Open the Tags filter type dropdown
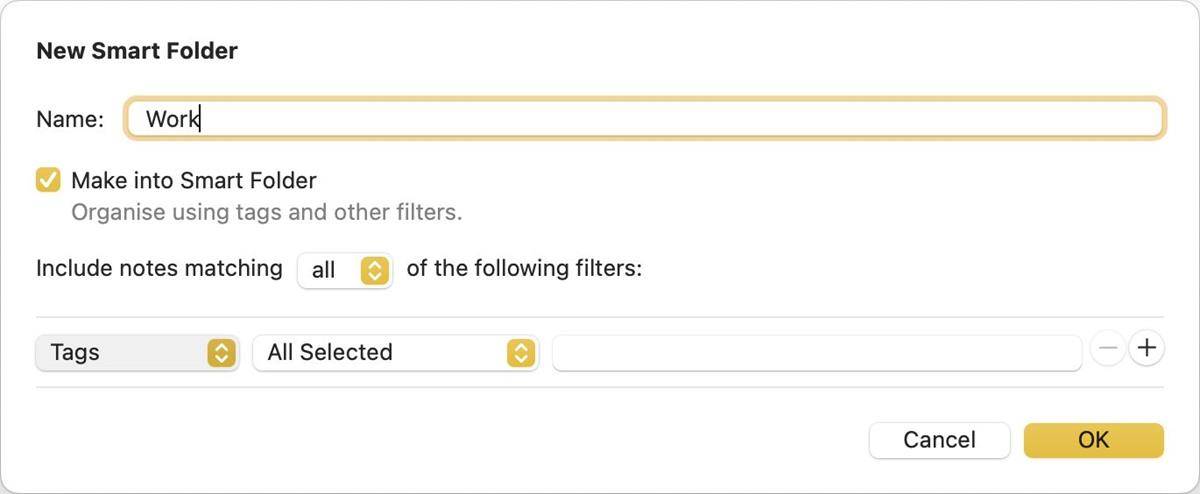Viewport: 1200px width, 494px height. tap(136, 352)
